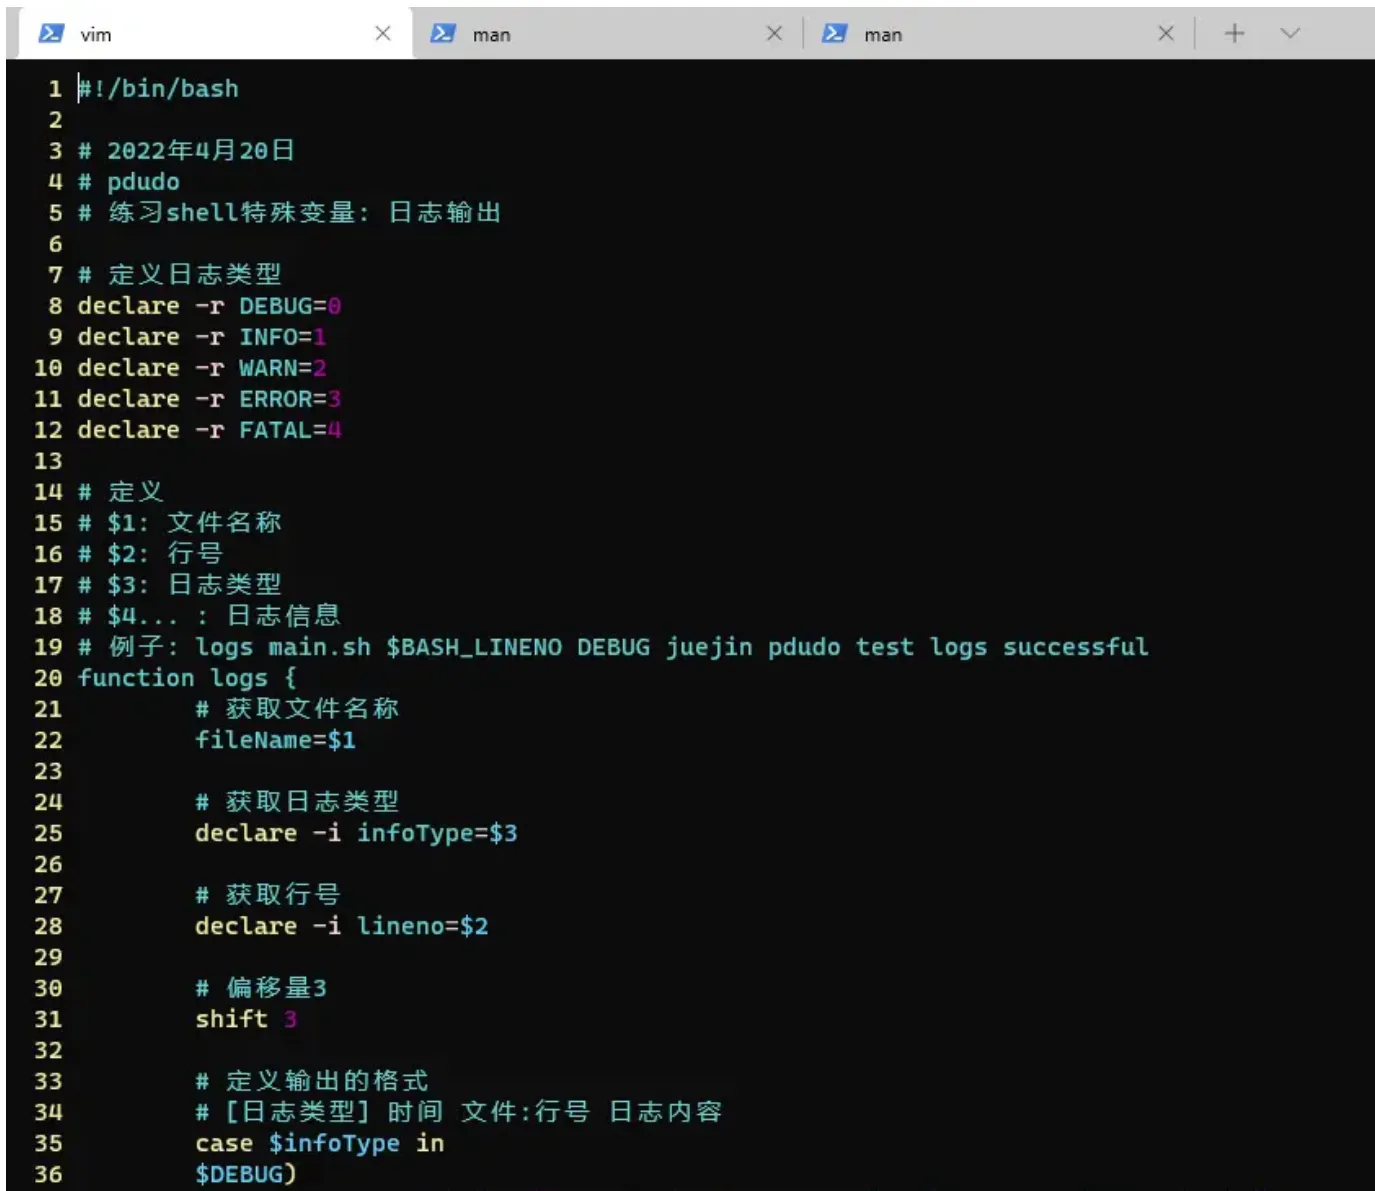This screenshot has width=1375, height=1191.
Task: Click the '# 偏移量3' comment
Action: click(x=261, y=988)
